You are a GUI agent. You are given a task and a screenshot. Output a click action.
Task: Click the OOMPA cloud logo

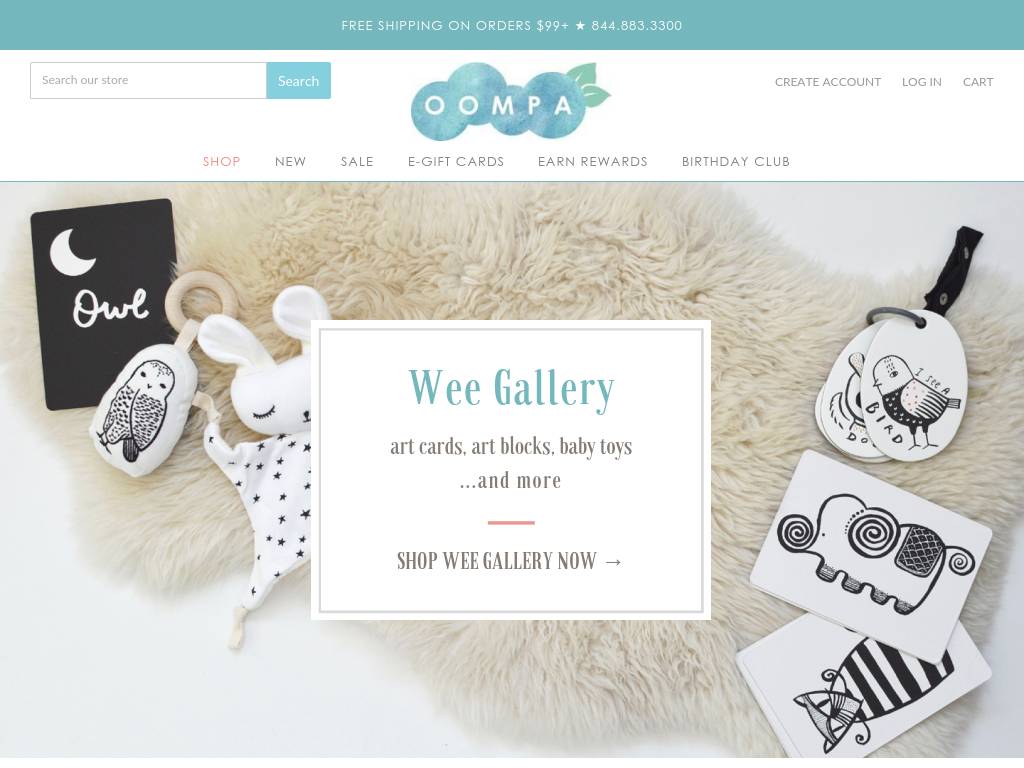[x=510, y=101]
